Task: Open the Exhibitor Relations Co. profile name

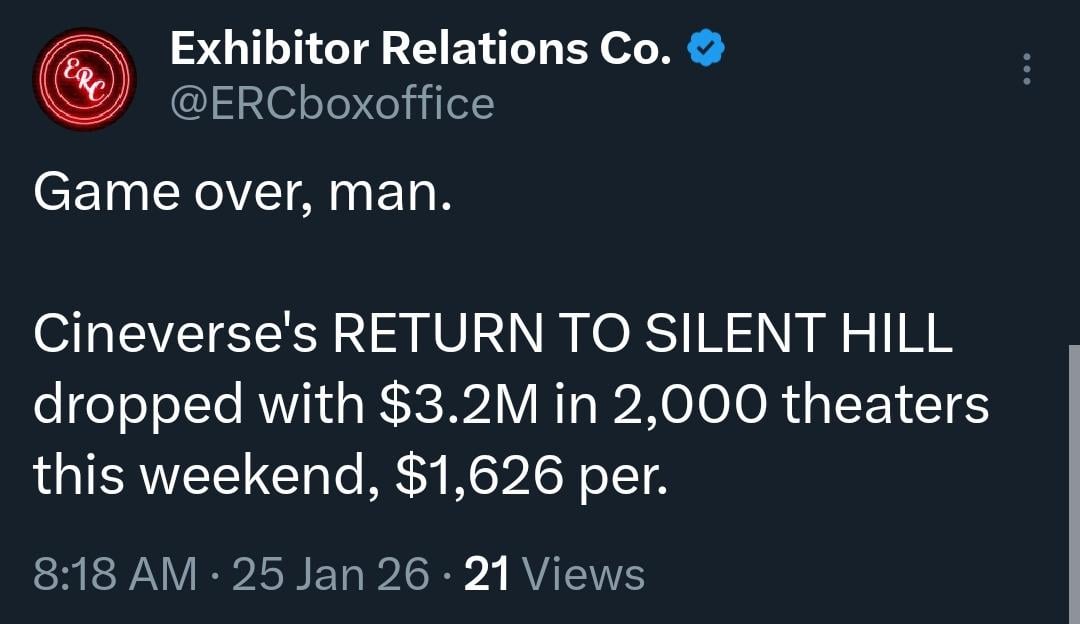Action: pyautogui.click(x=420, y=50)
